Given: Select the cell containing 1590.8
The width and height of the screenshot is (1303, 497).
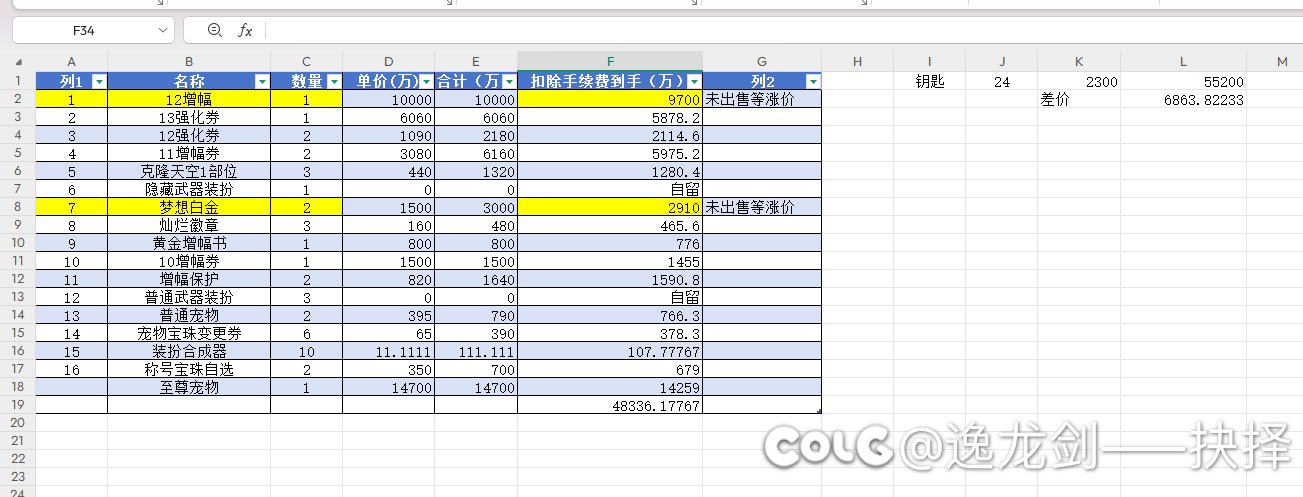Looking at the screenshot, I should (610, 279).
